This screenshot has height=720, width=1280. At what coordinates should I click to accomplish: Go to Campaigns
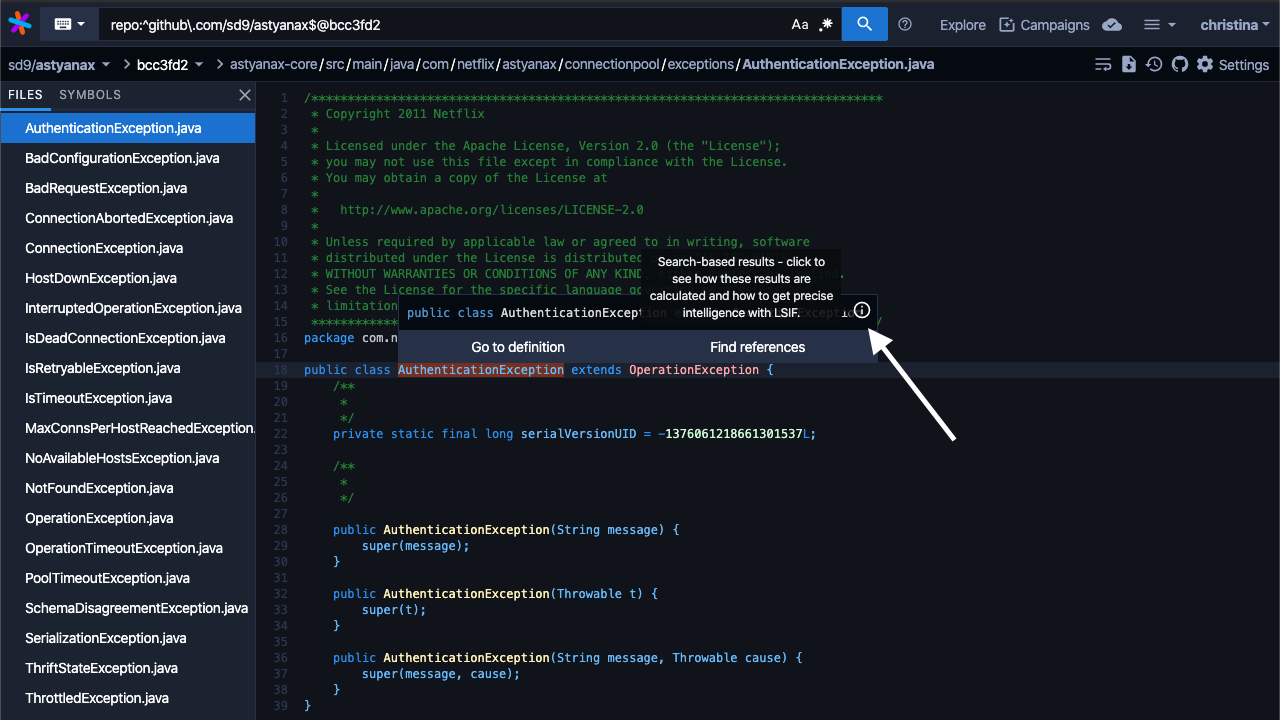coord(1044,25)
